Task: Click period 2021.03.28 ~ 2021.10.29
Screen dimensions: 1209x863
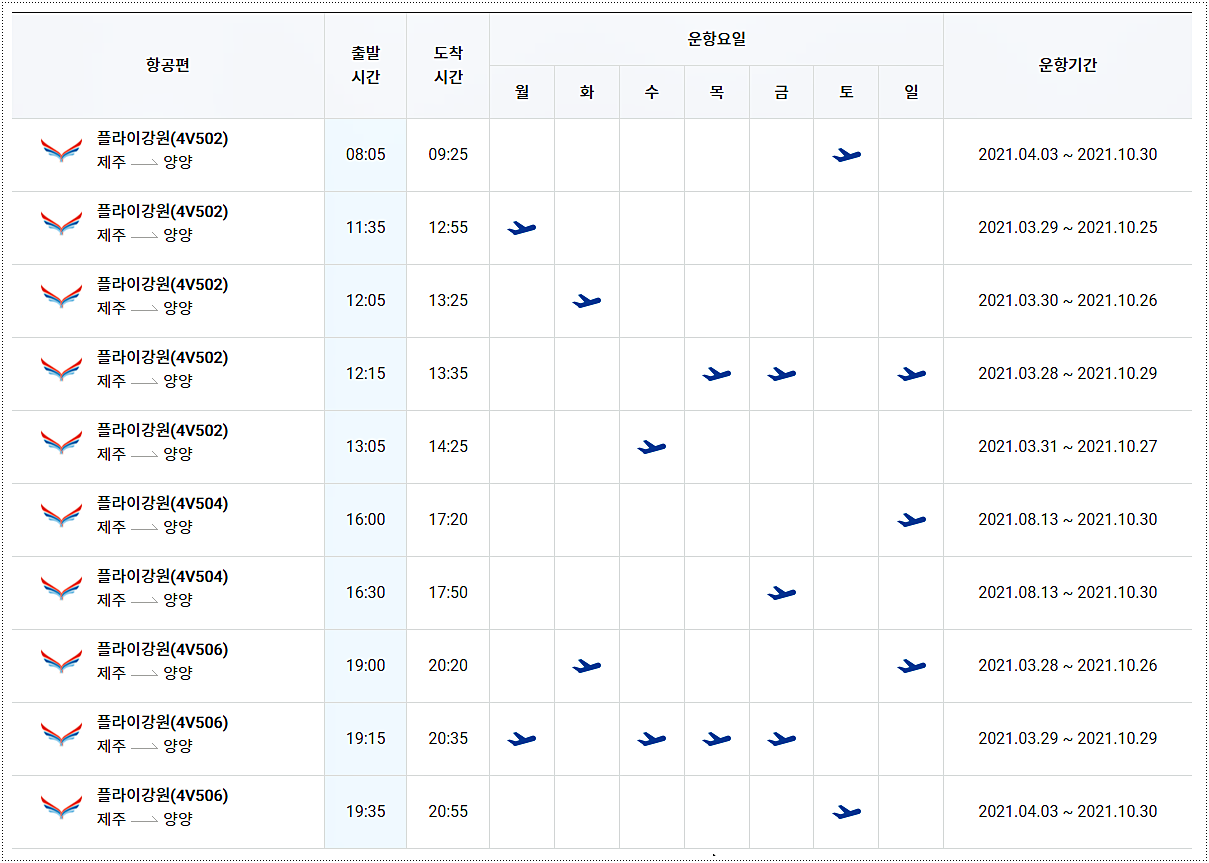Action: 1068,374
